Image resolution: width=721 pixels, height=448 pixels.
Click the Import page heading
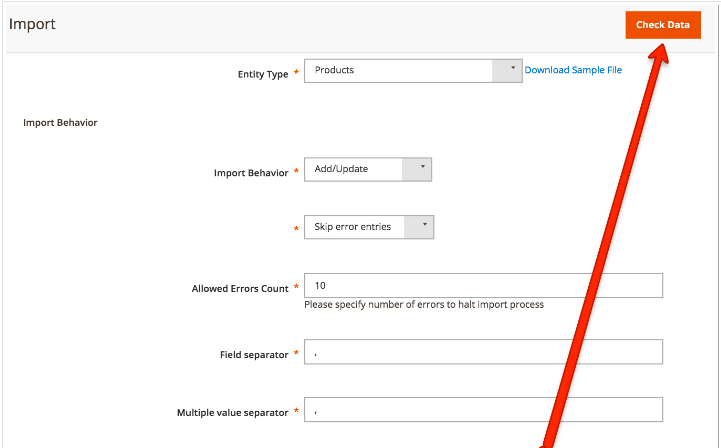click(x=32, y=24)
